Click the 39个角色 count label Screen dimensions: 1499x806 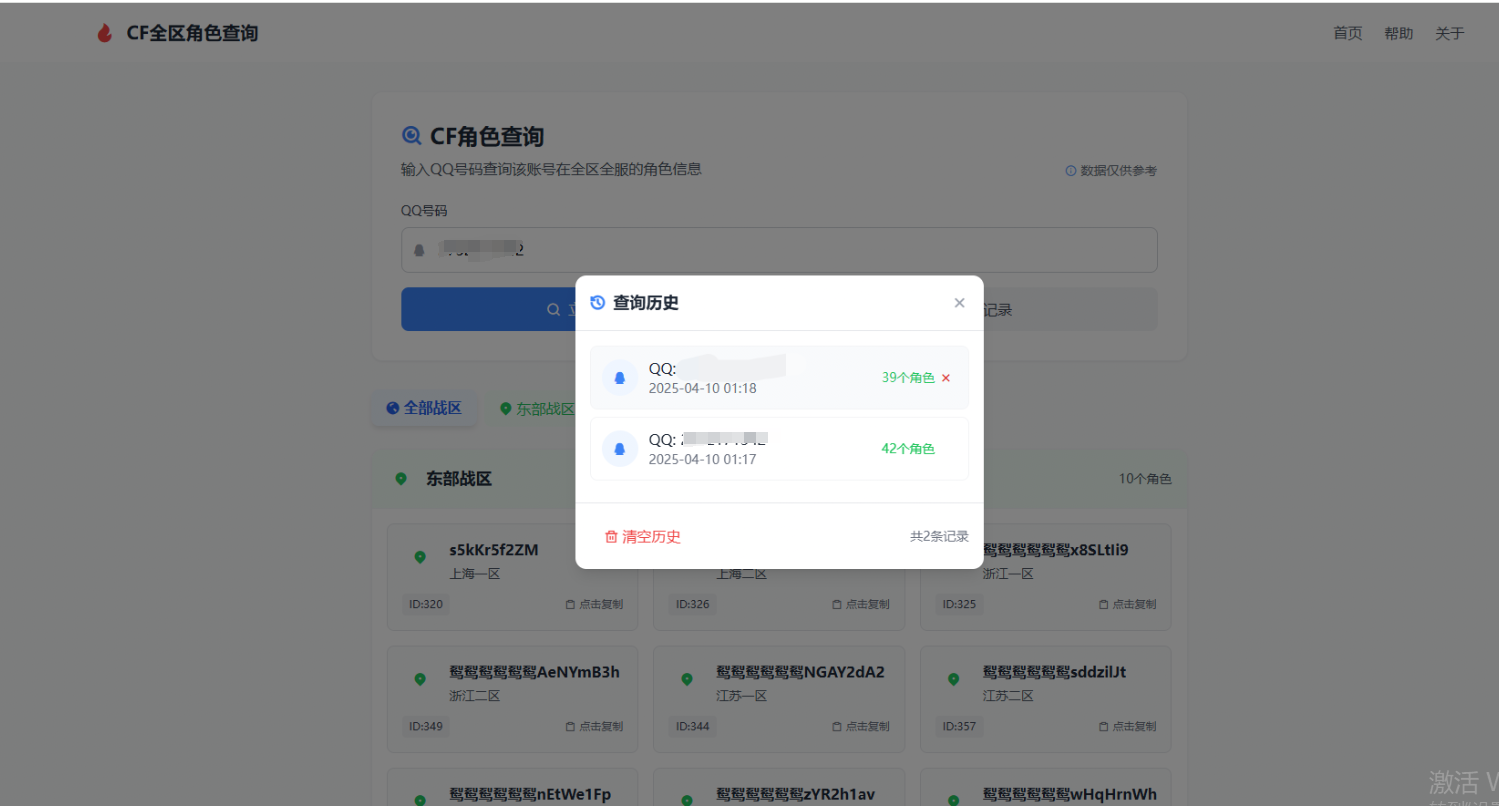click(x=908, y=378)
